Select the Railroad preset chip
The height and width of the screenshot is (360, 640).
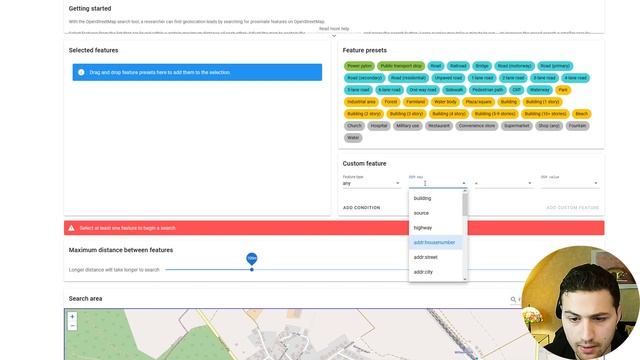pyautogui.click(x=458, y=66)
